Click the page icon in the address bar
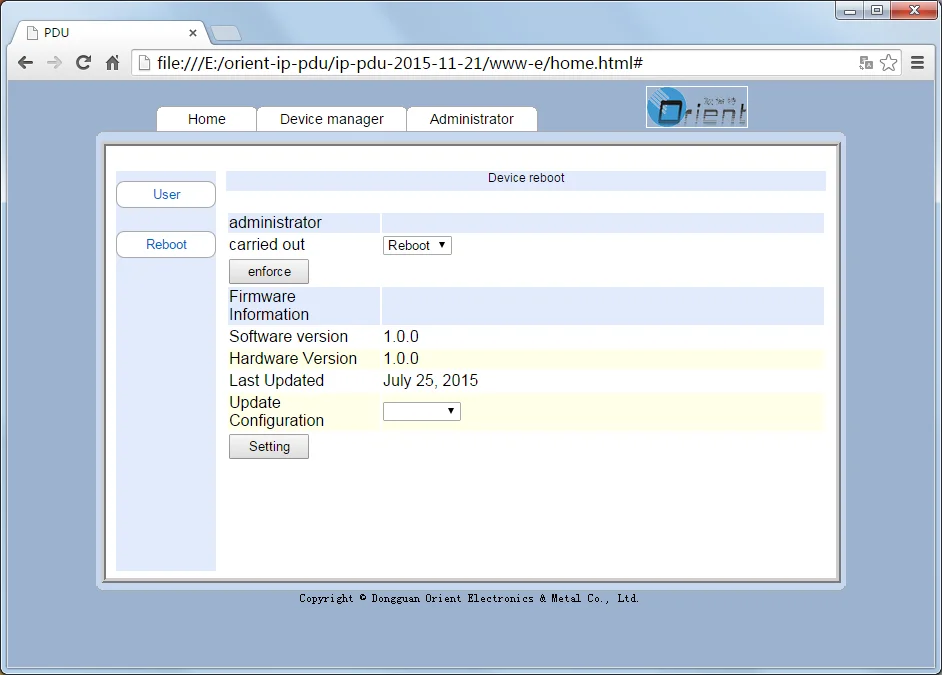942x675 pixels. point(143,62)
